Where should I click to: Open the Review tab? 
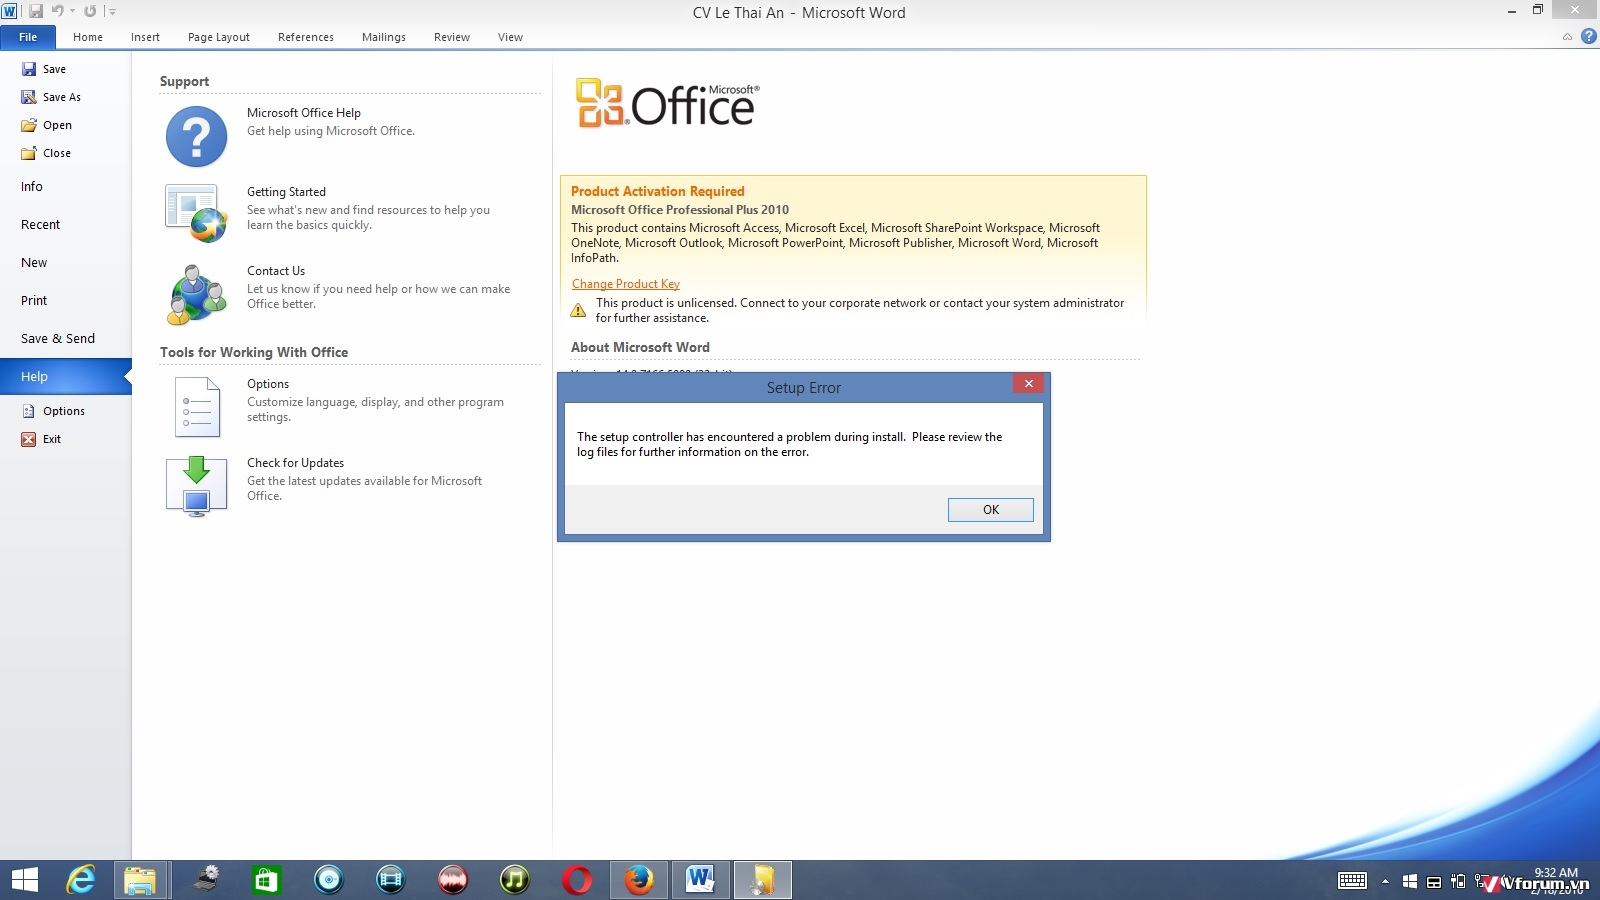[452, 37]
